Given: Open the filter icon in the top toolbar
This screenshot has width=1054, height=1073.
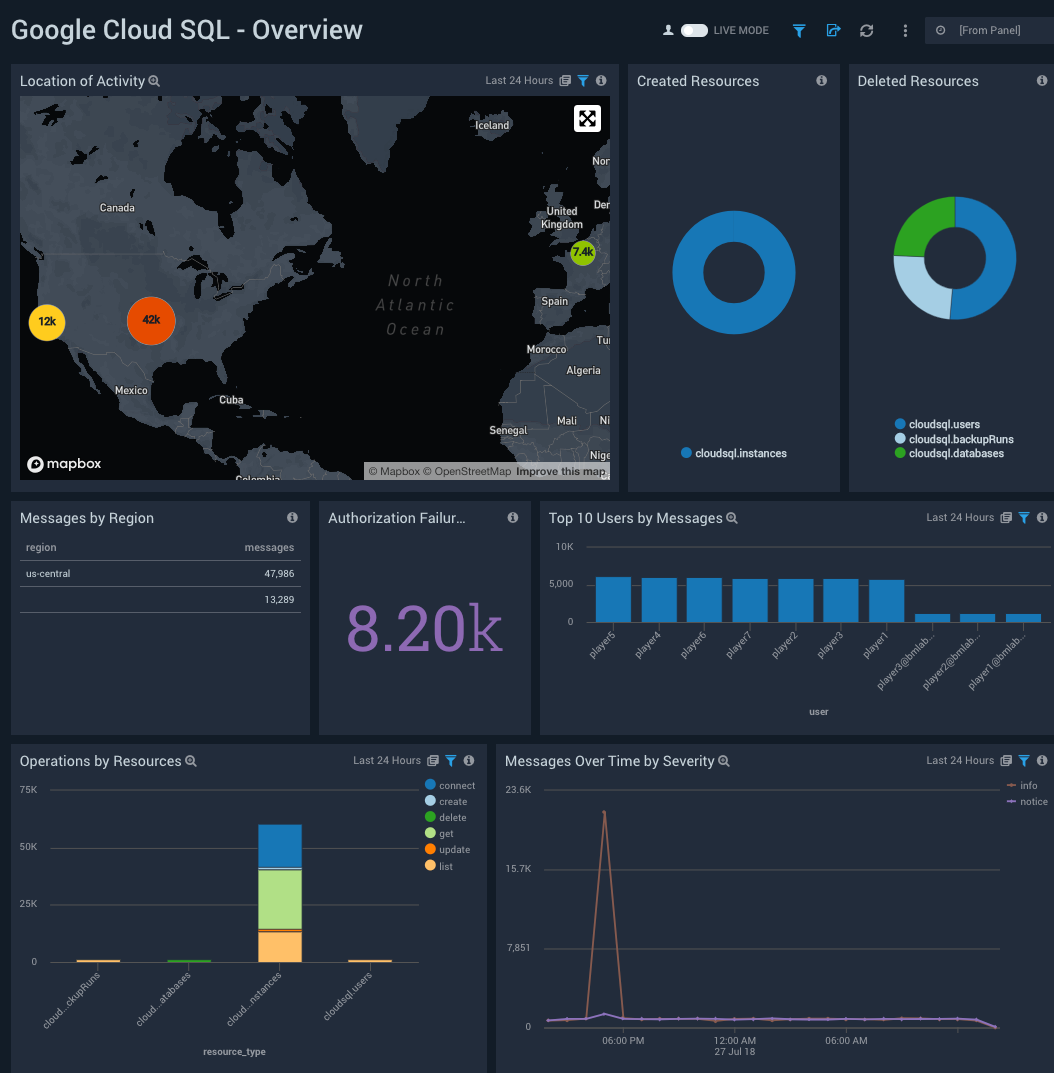Looking at the screenshot, I should (799, 31).
